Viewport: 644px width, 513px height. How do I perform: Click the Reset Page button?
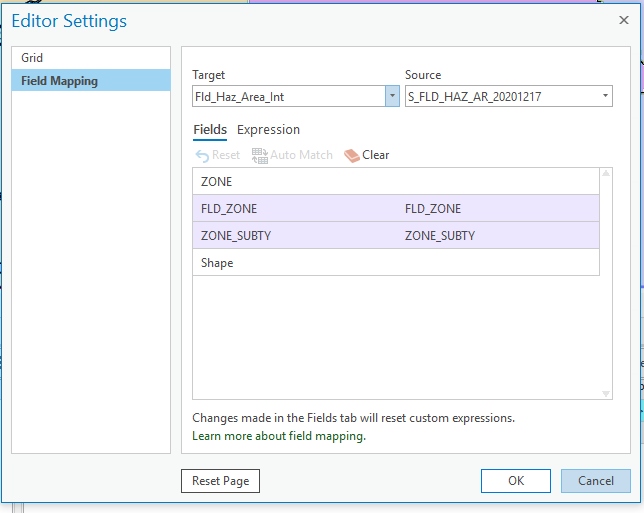[220, 481]
